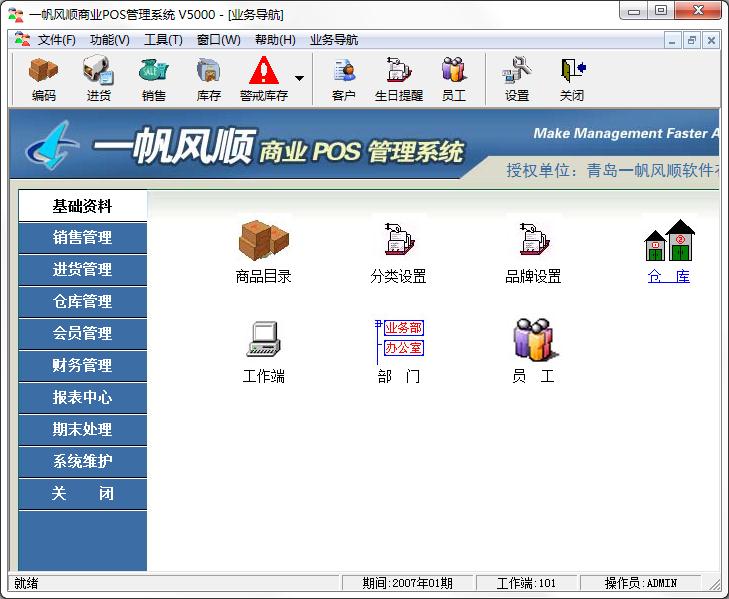This screenshot has height=599, width=729.
Task: Restore the inner child window
Action: point(692,41)
